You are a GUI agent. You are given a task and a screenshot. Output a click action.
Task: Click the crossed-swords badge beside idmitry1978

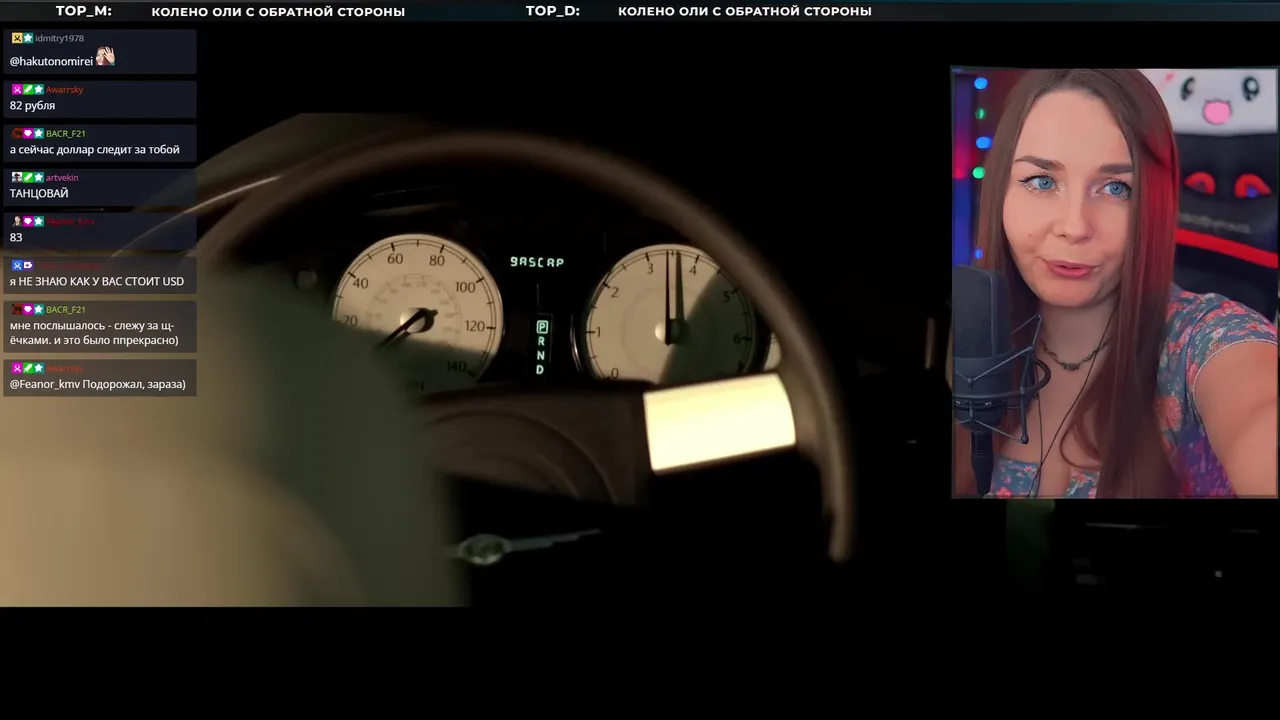[17, 38]
